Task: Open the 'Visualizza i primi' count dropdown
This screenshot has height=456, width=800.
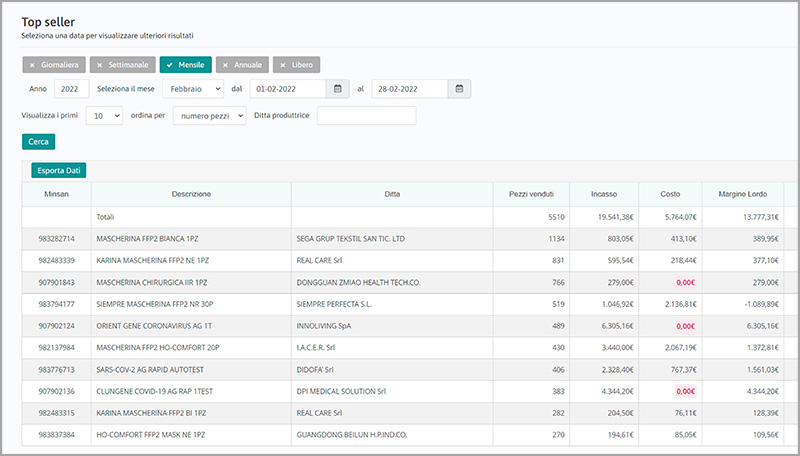Action: click(x=104, y=116)
